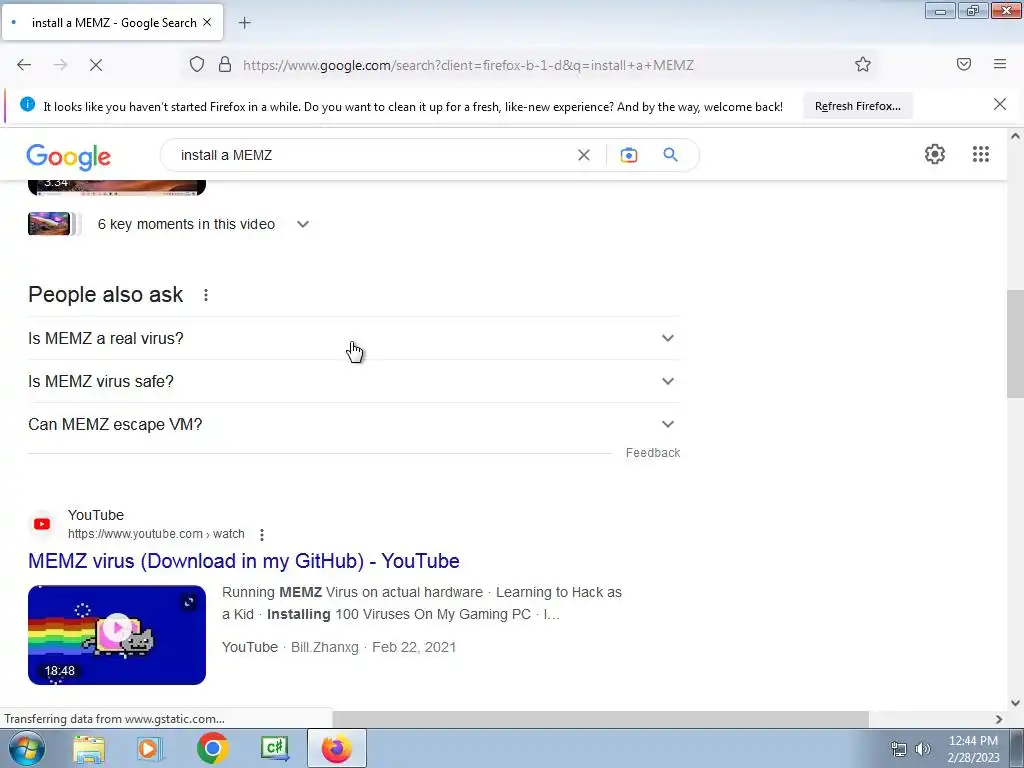1024x768 pixels.
Task: Launch Google Chrome from taskbar
Action: coord(212,748)
